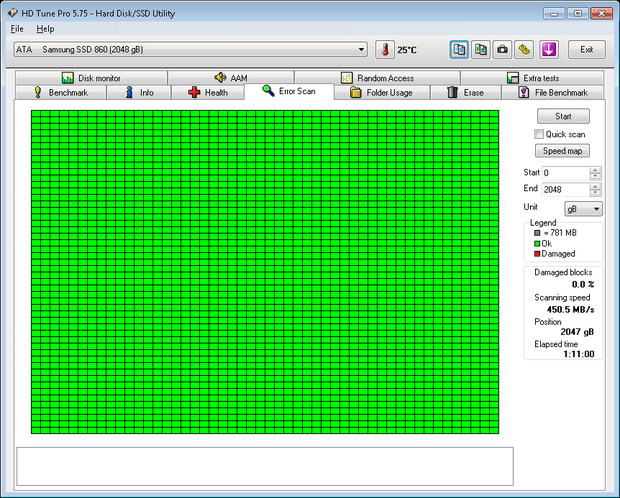Click the End value input field
The width and height of the screenshot is (620, 498).
coord(566,189)
